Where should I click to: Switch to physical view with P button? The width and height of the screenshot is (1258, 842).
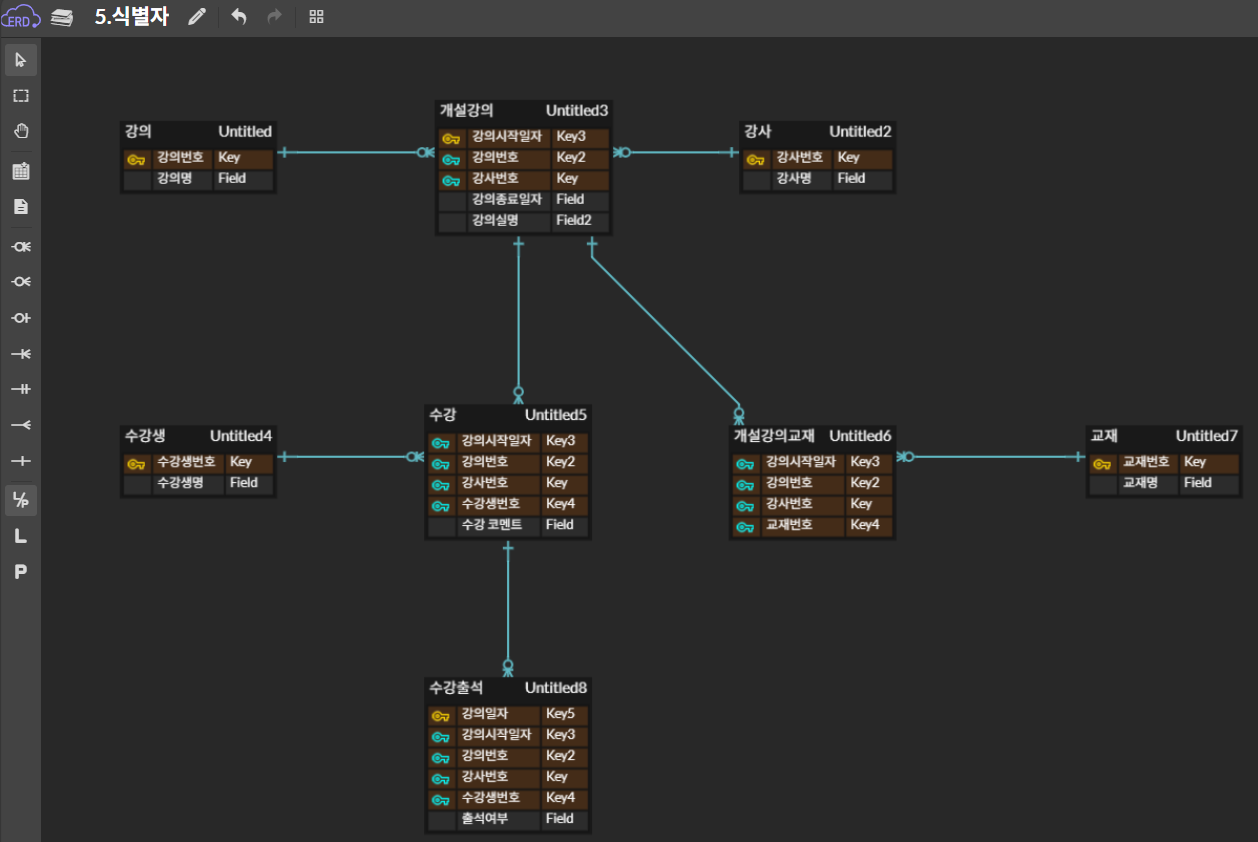(x=21, y=572)
